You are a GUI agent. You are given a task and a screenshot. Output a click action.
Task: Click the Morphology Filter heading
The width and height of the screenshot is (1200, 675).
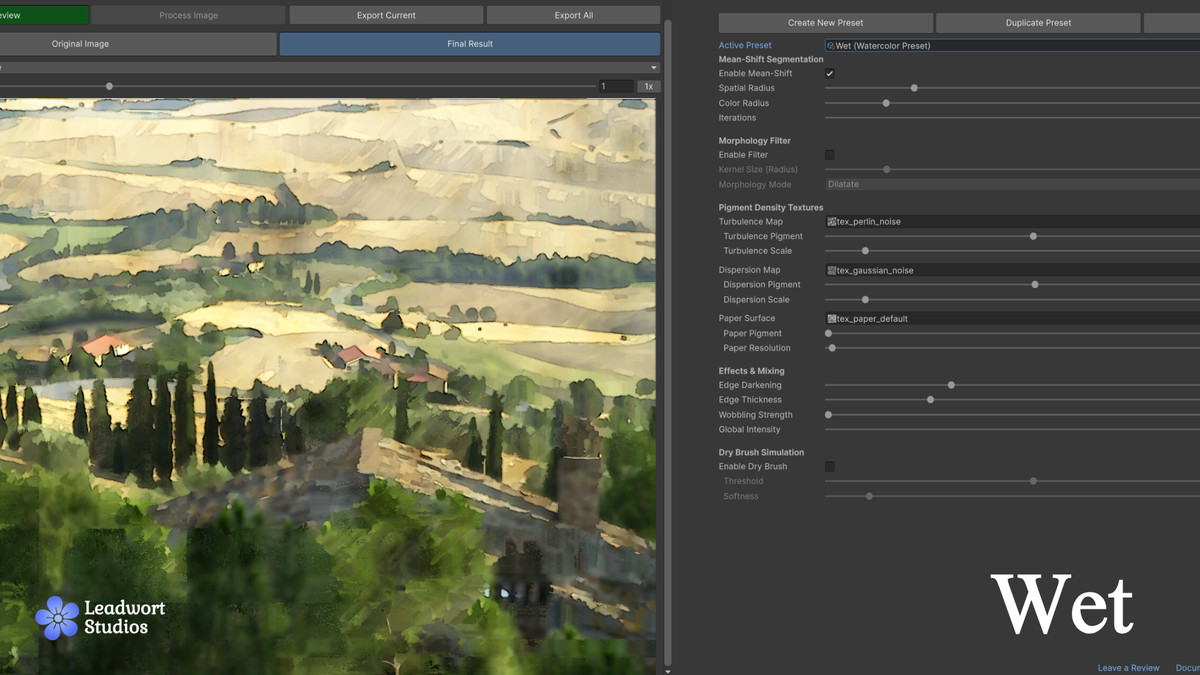[x=755, y=141]
